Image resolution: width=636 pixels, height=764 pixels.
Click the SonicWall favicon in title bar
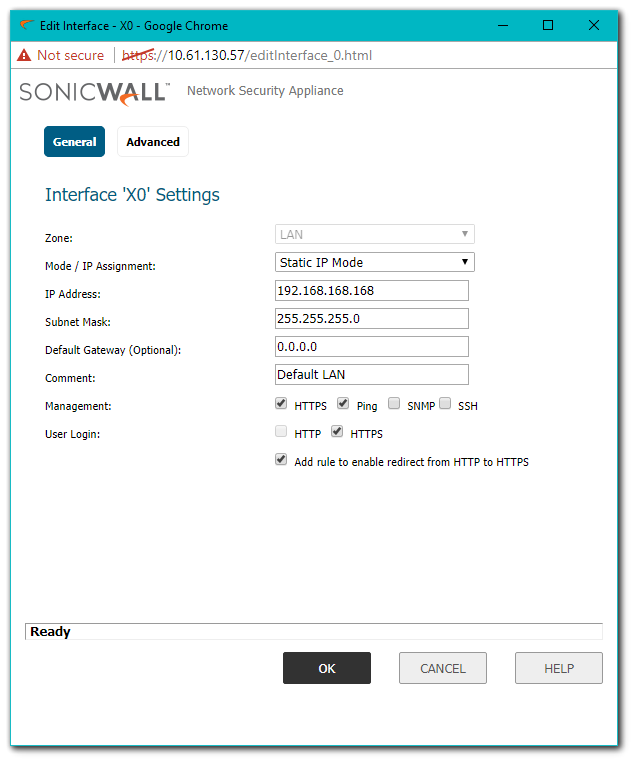pyautogui.click(x=25, y=25)
